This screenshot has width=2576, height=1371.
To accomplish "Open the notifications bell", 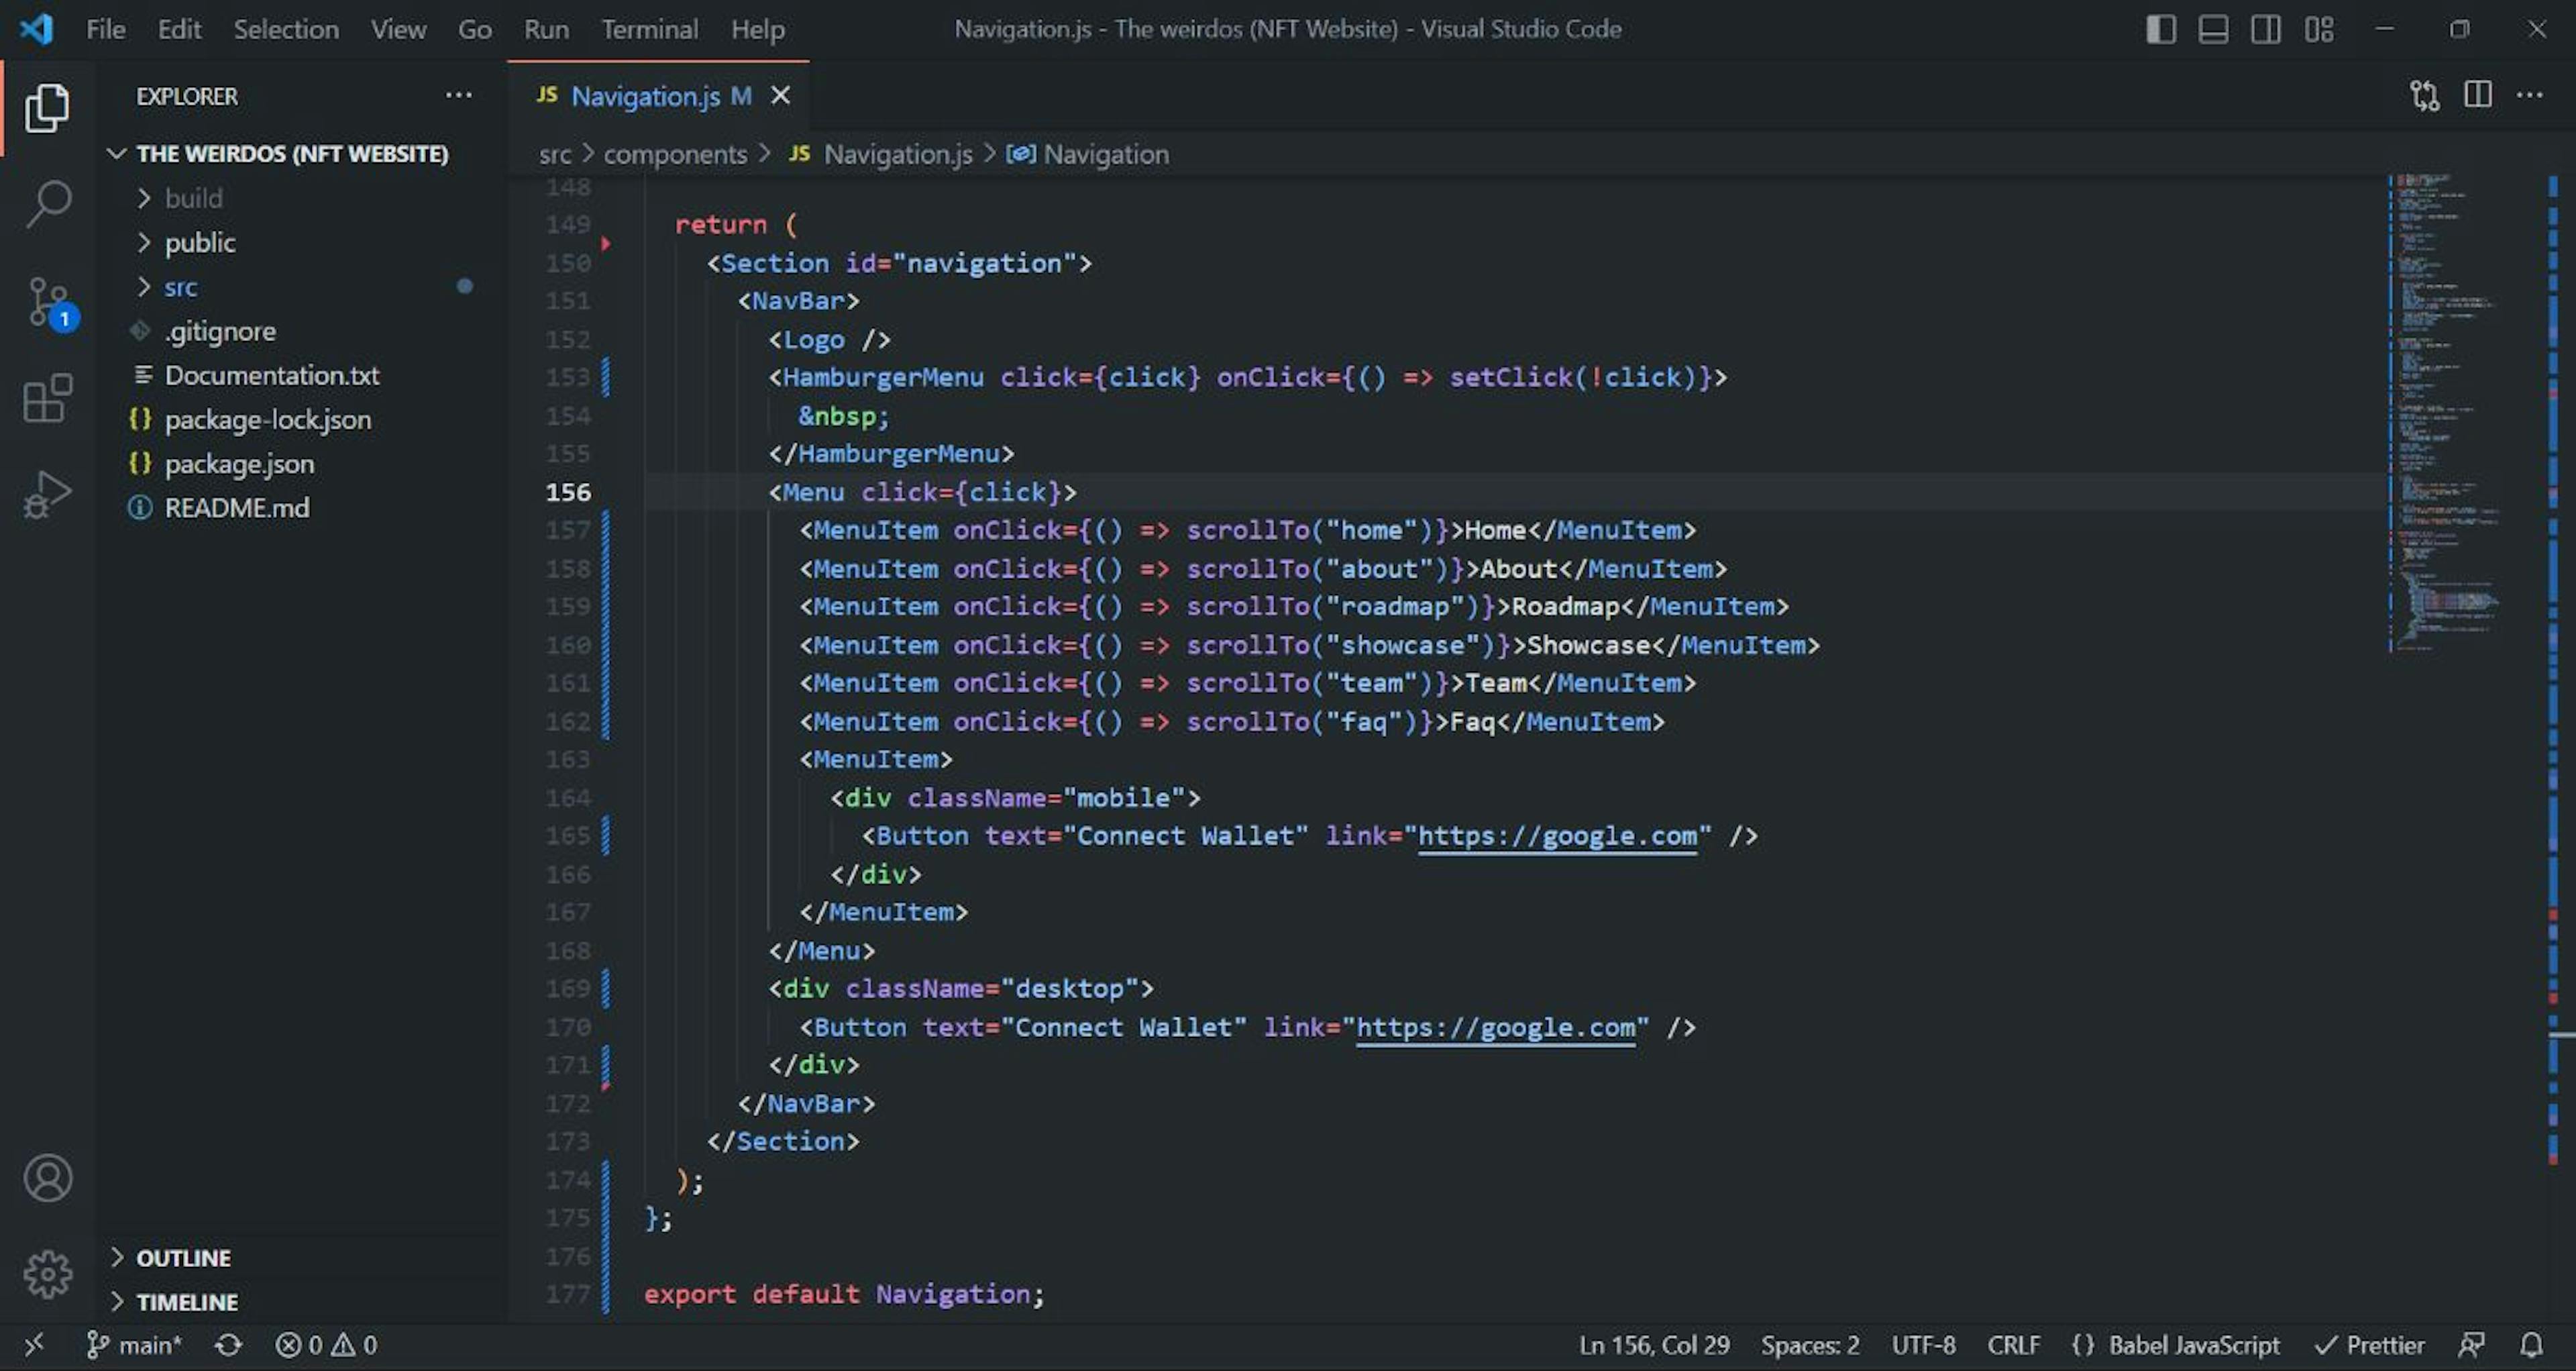I will coord(2536,1344).
